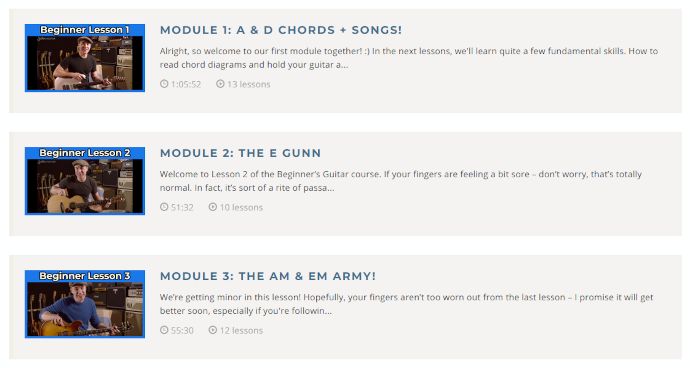This screenshot has height=368, width=690.
Task: Click play icon next to 13 lessons
Action: click(220, 84)
